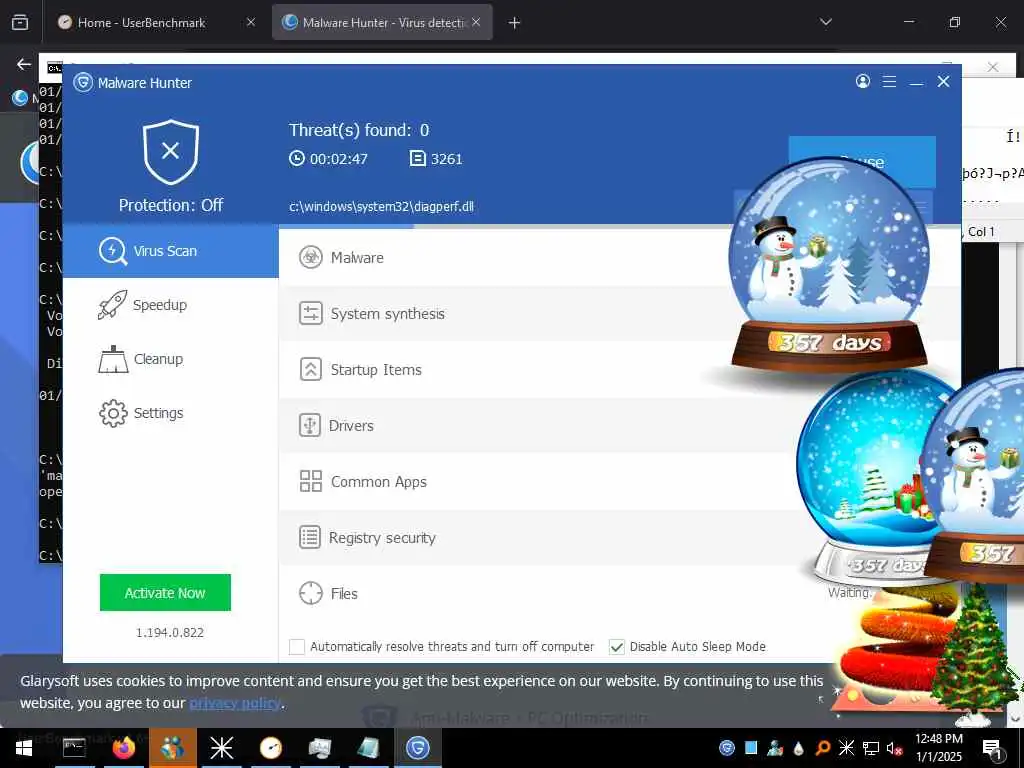Click the Malware Hunter taskbar icon
Screen dimensions: 1024x768
pos(418,748)
